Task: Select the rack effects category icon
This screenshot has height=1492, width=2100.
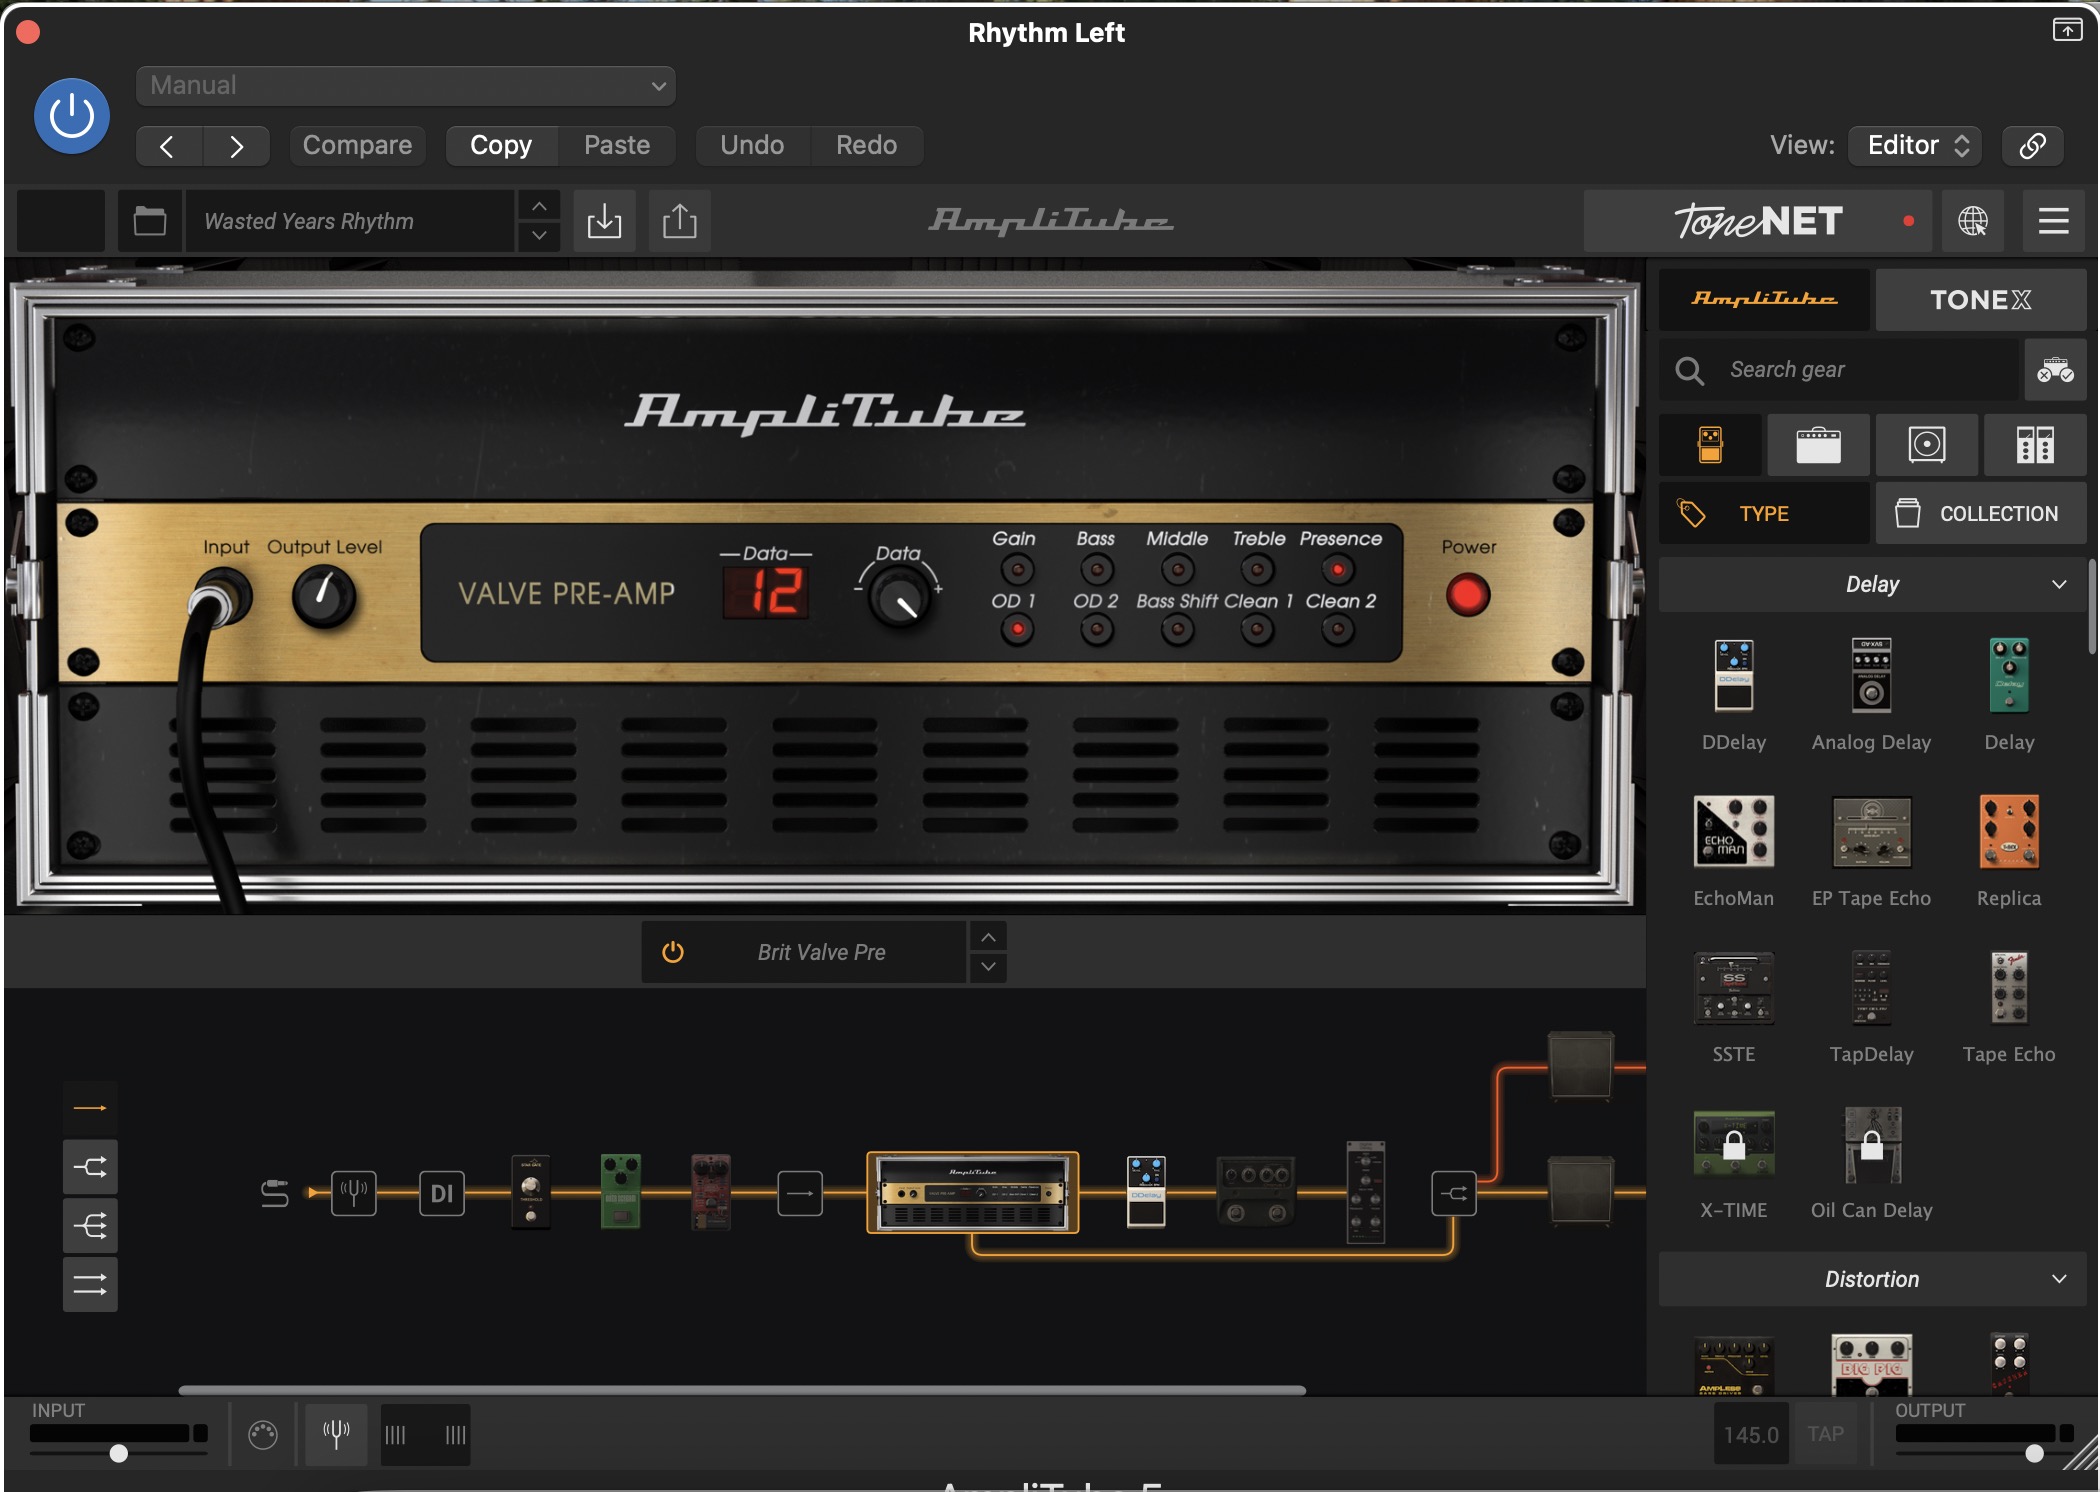Action: point(2035,445)
